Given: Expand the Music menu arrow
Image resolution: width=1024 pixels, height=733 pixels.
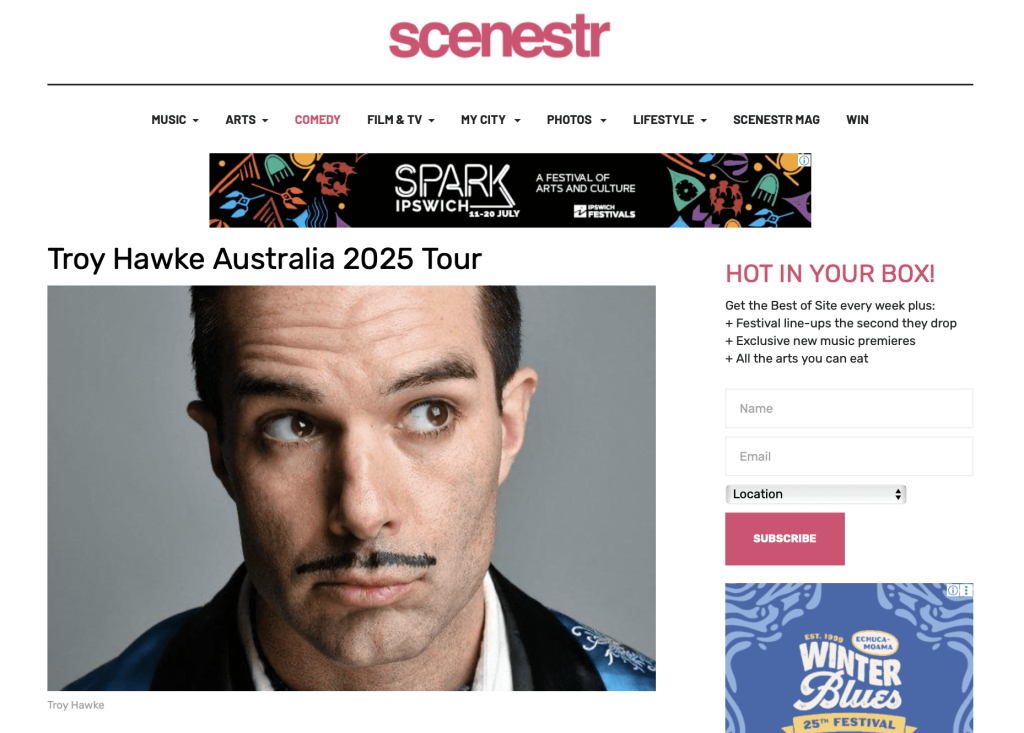Looking at the screenshot, I should pyautogui.click(x=196, y=121).
